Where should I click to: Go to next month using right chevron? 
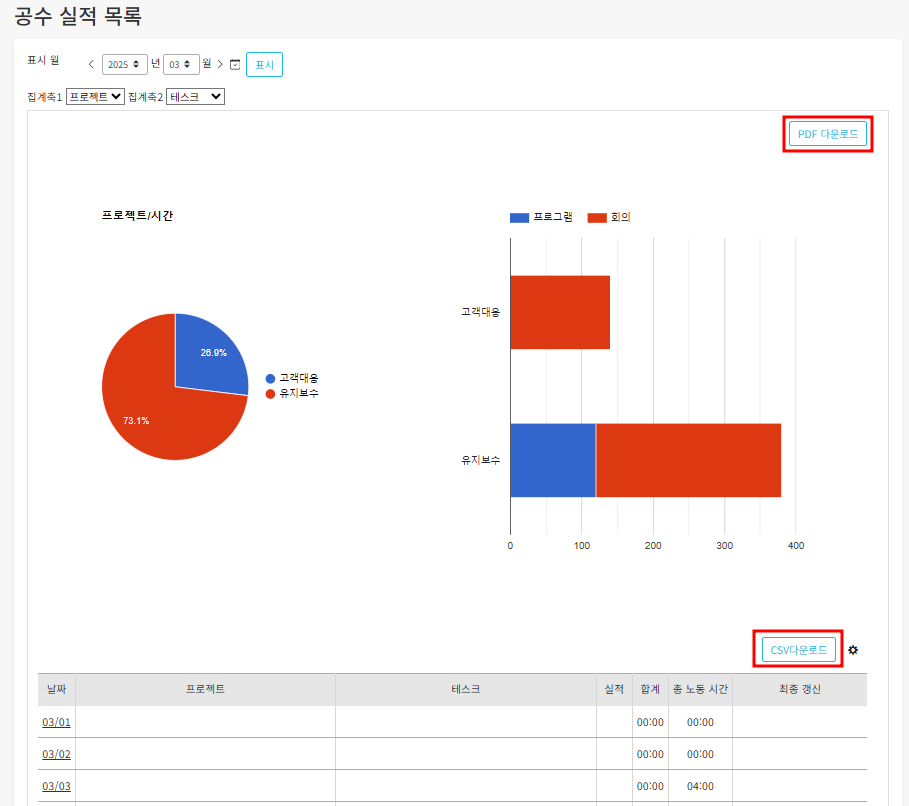click(220, 65)
